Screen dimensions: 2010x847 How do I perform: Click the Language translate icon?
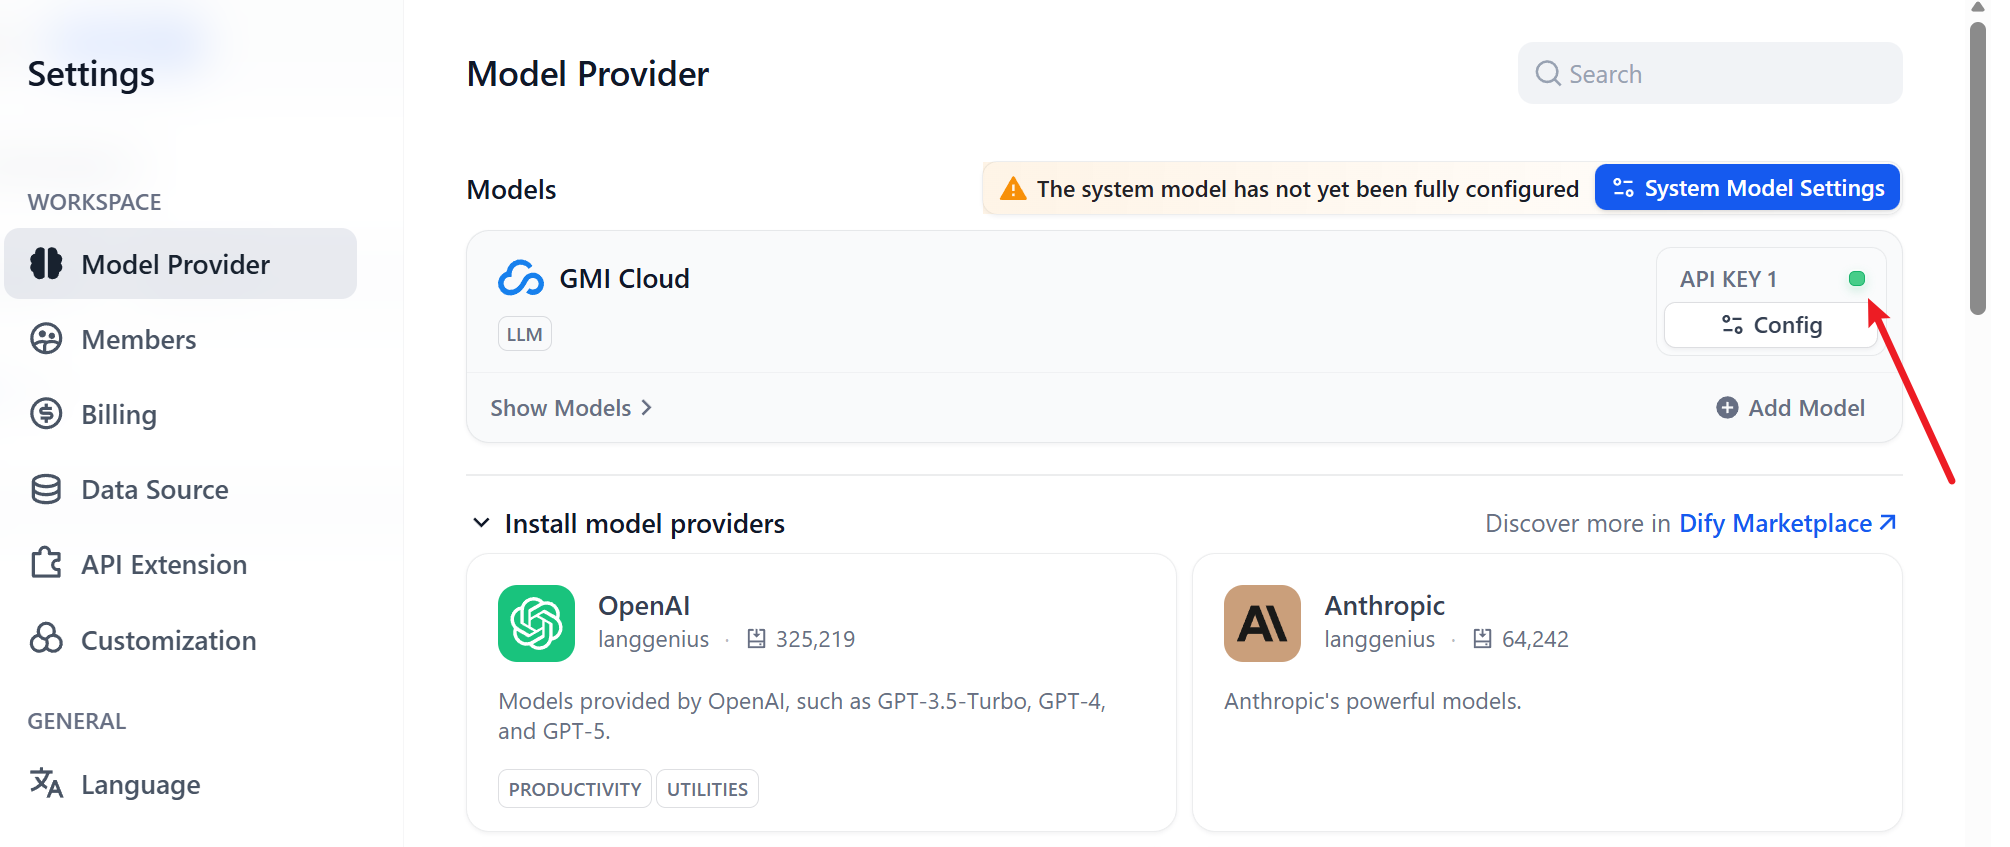tap(46, 783)
